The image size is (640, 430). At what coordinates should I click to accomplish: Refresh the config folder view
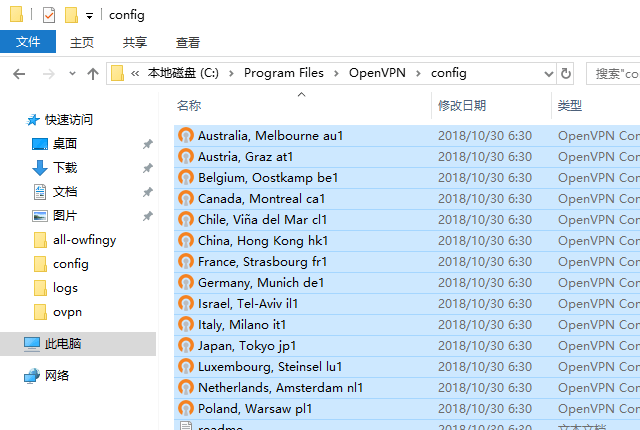(566, 74)
